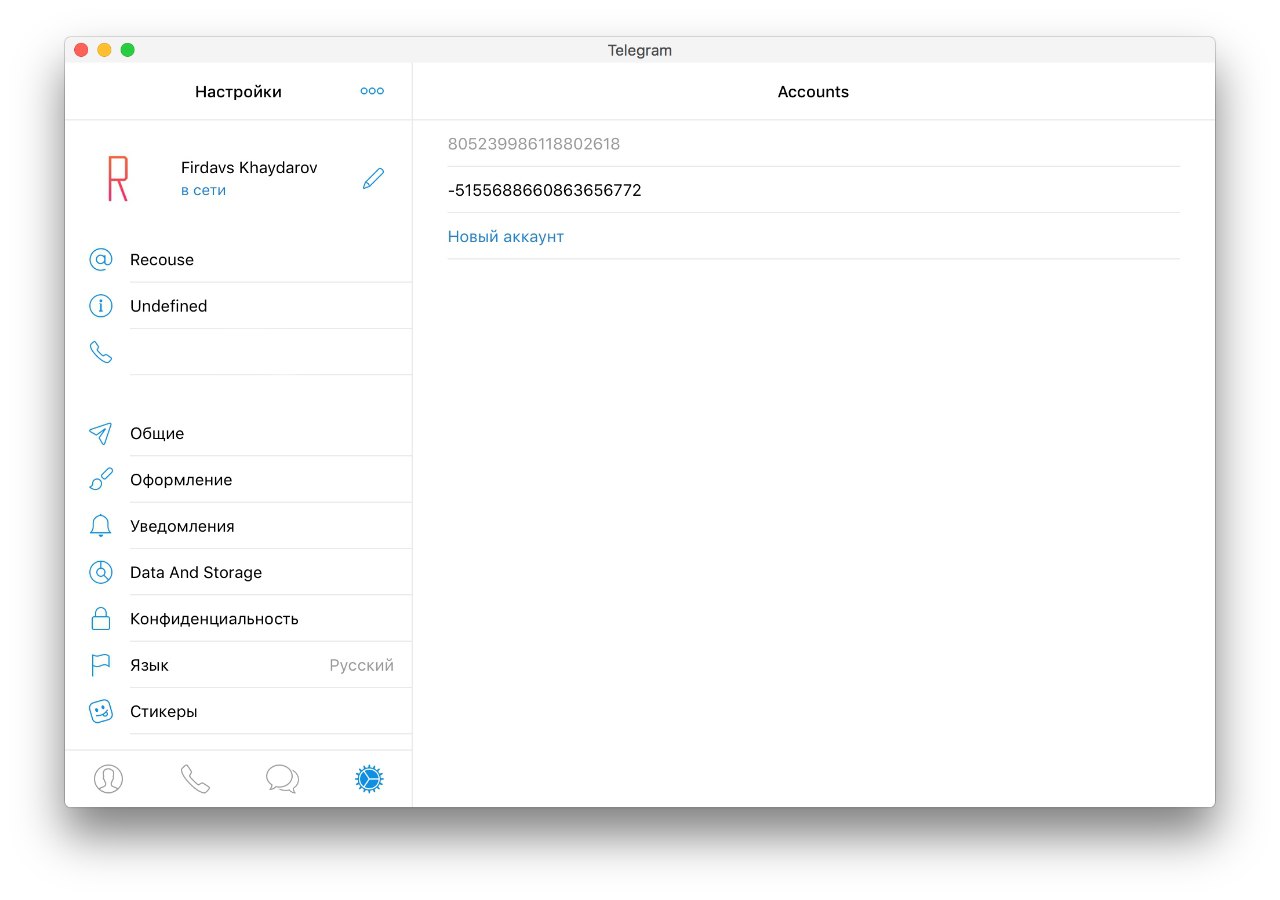Viewport: 1280px width, 900px height.
Task: Select account -5155688660863656772
Action: click(x=813, y=190)
